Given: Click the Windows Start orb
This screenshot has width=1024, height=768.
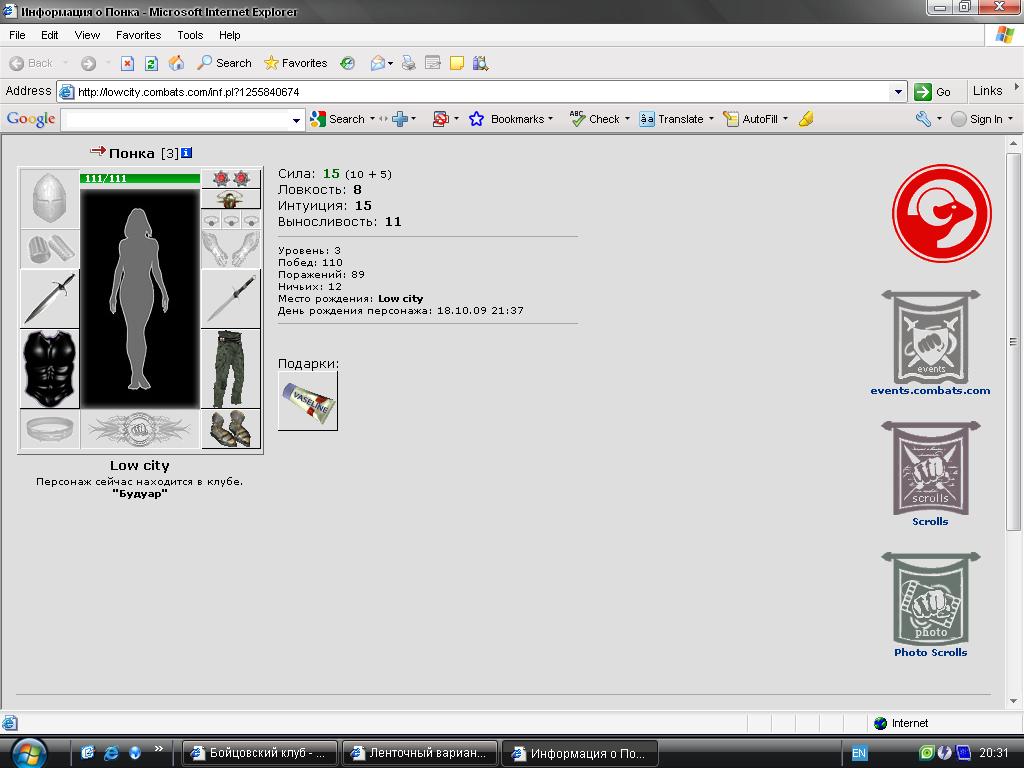Looking at the screenshot, I should click(x=28, y=753).
